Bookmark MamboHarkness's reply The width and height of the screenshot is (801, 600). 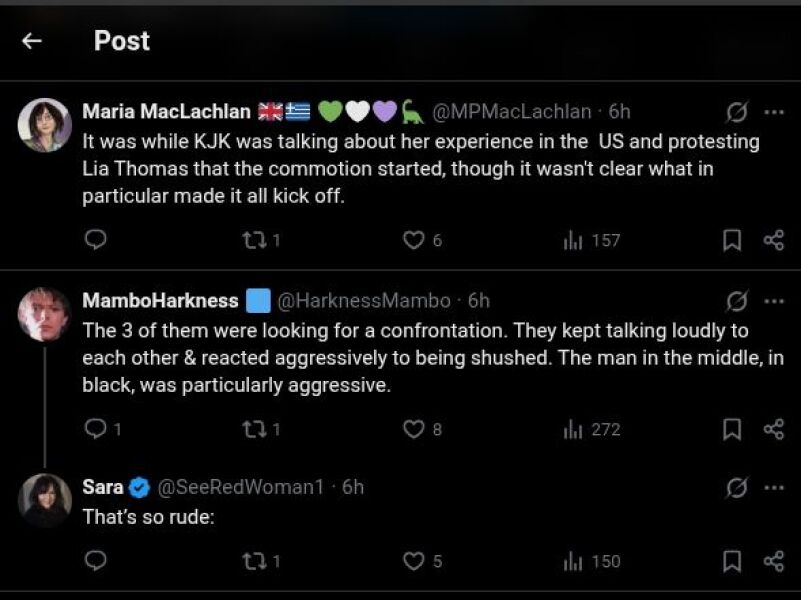731,429
